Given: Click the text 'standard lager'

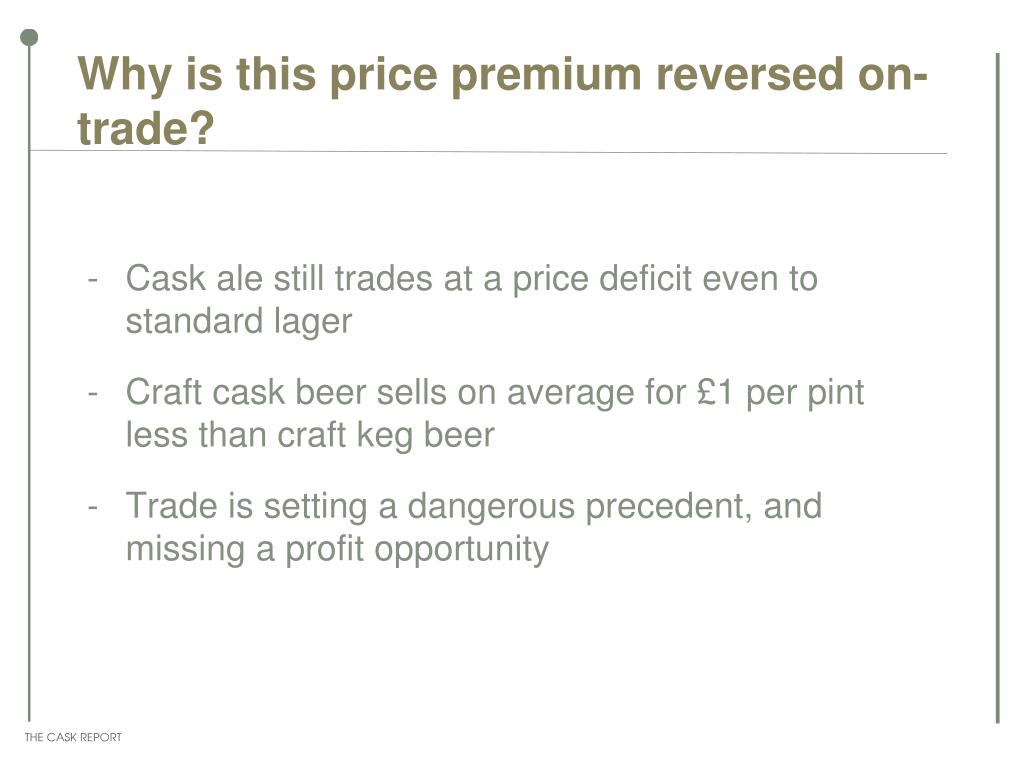Looking at the screenshot, I should [238, 321].
